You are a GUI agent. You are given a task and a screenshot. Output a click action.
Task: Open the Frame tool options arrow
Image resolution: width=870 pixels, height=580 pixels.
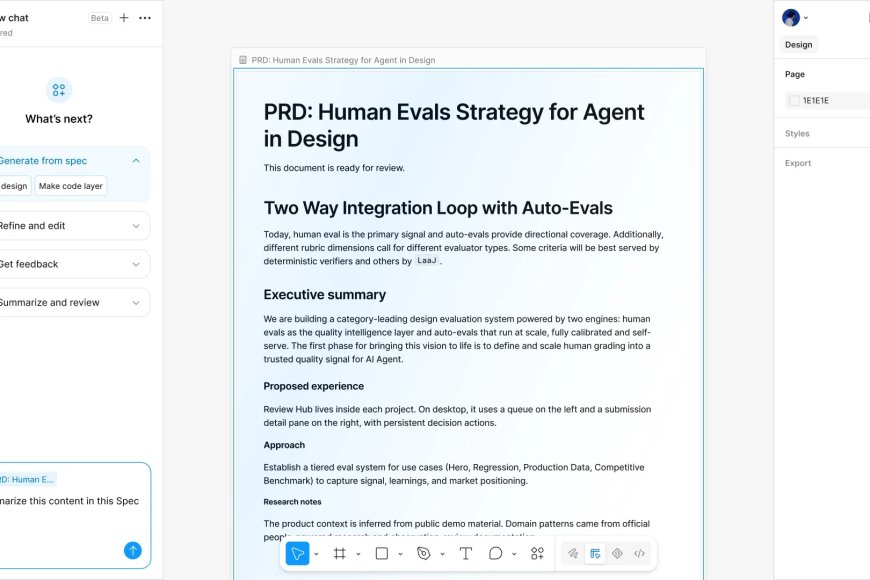[x=358, y=554]
